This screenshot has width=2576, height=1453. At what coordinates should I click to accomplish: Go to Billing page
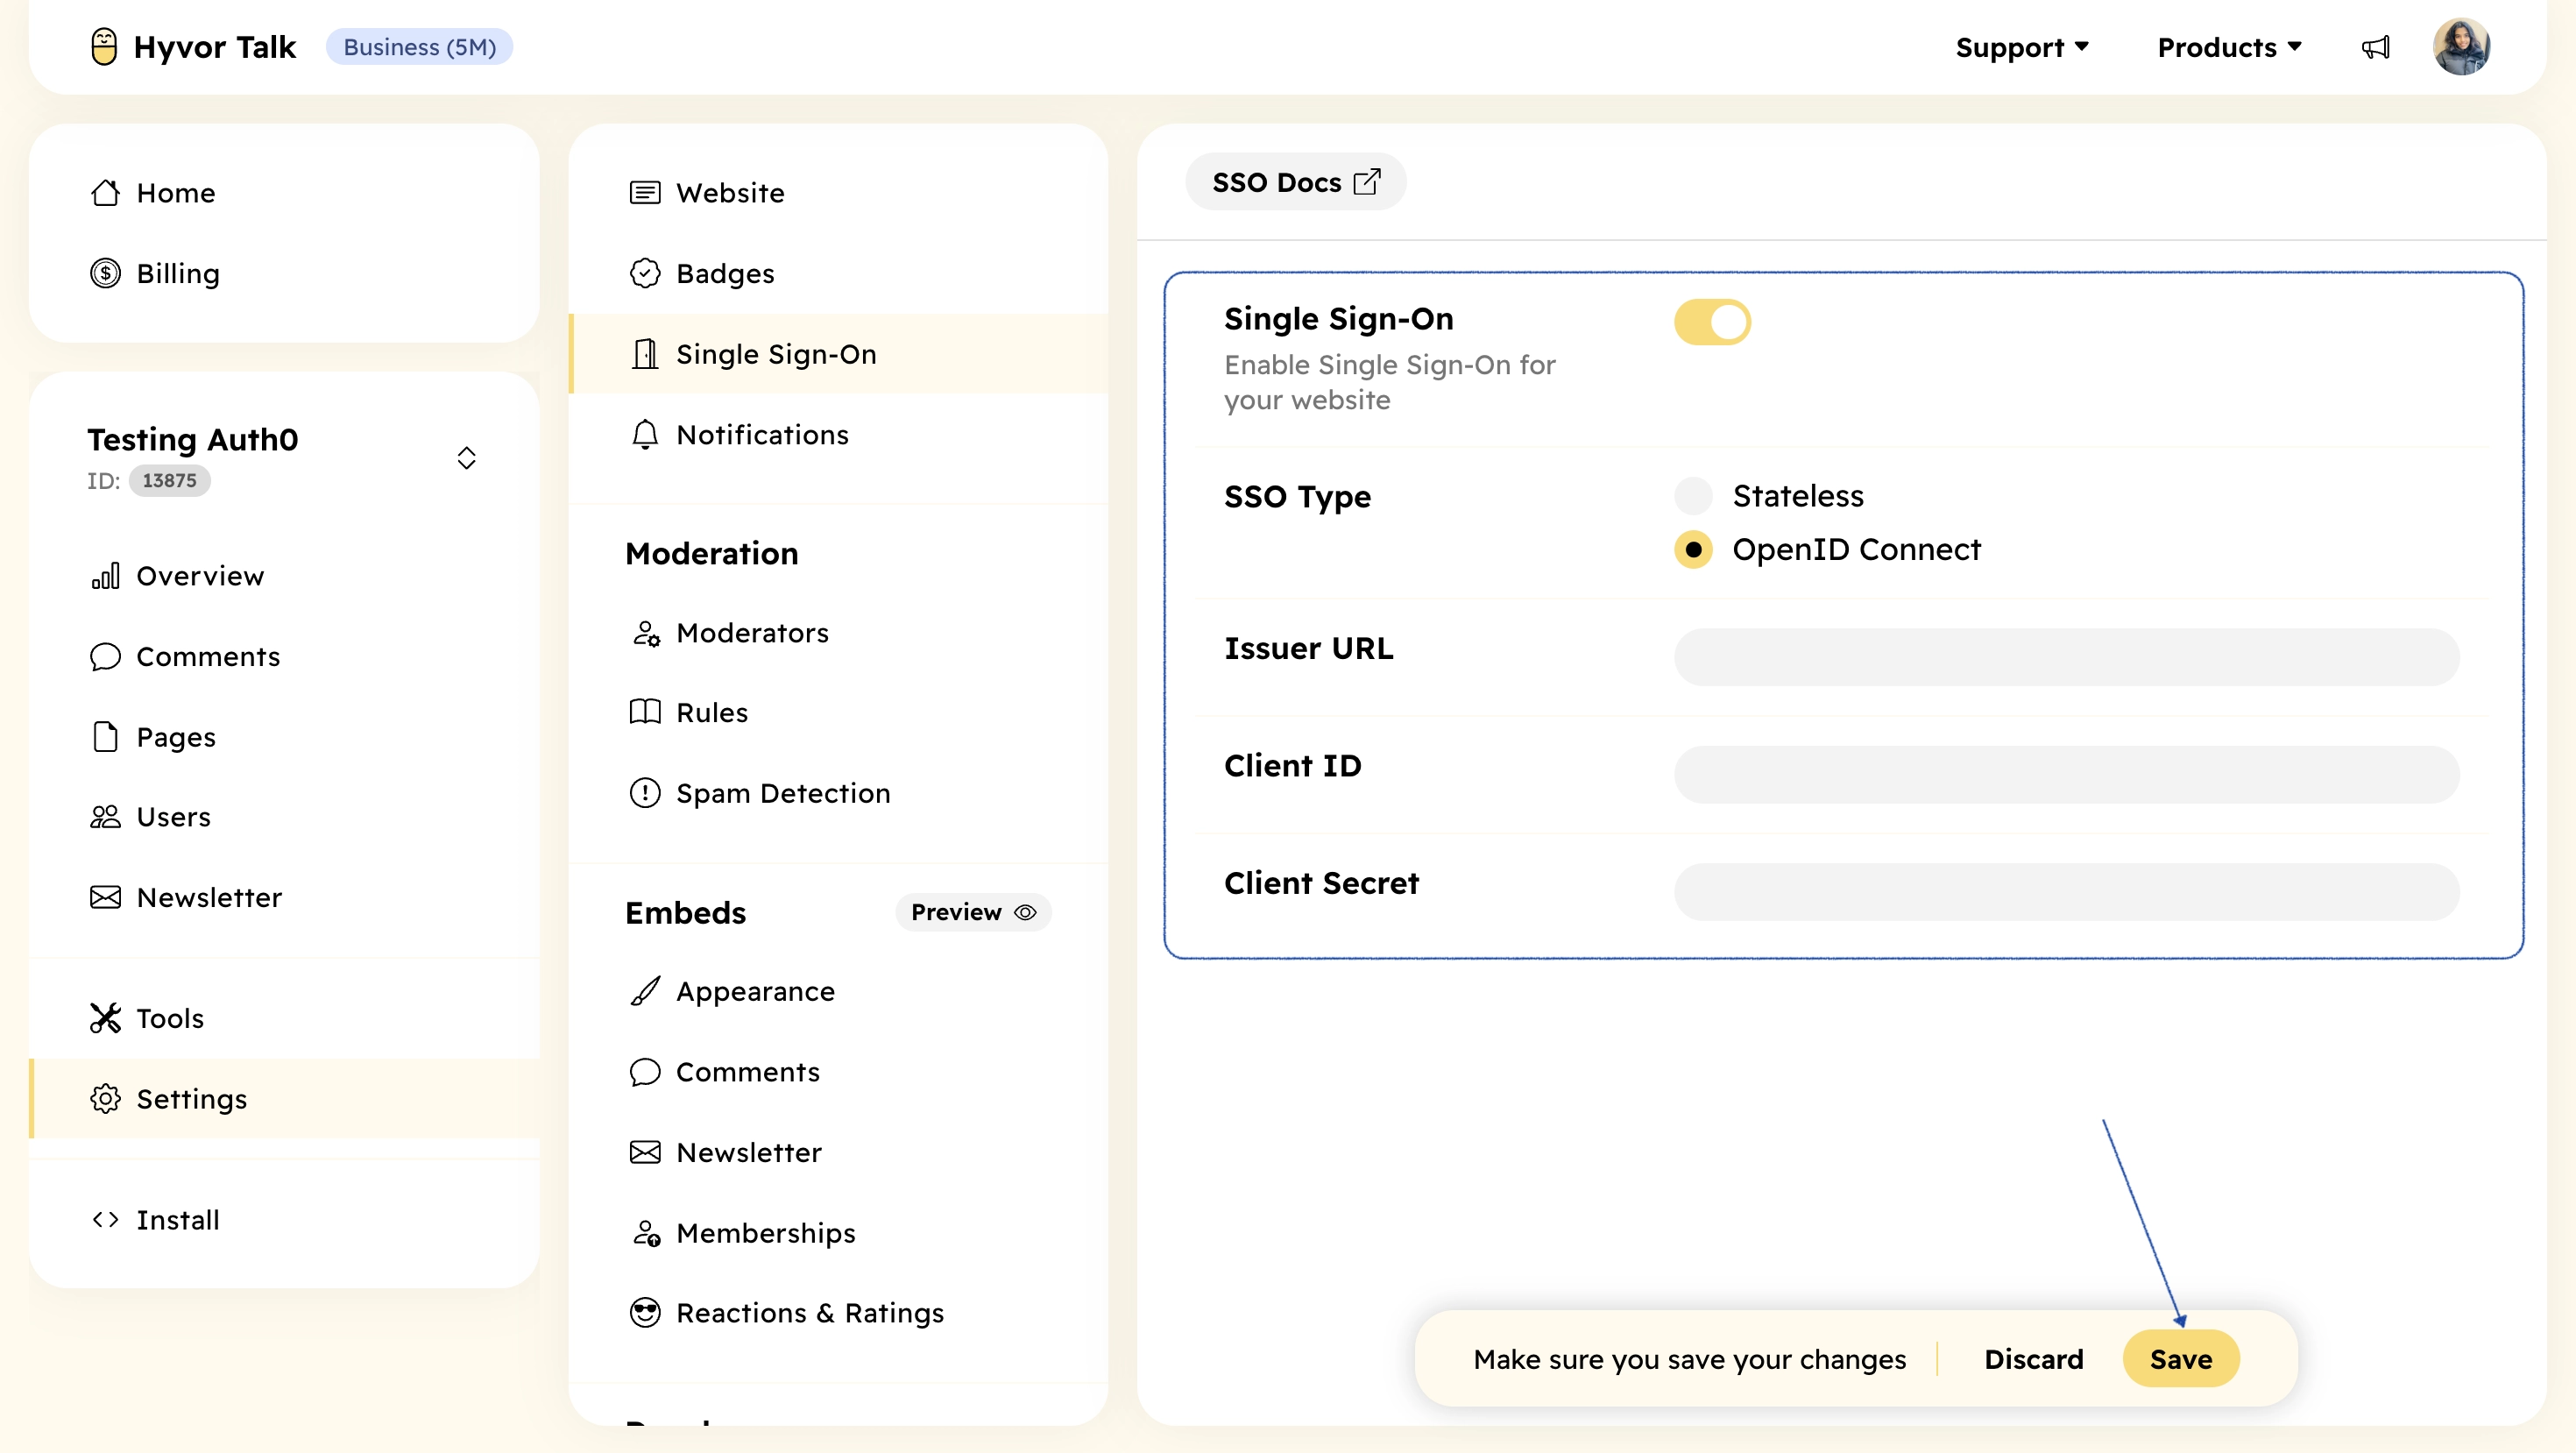(x=285, y=273)
